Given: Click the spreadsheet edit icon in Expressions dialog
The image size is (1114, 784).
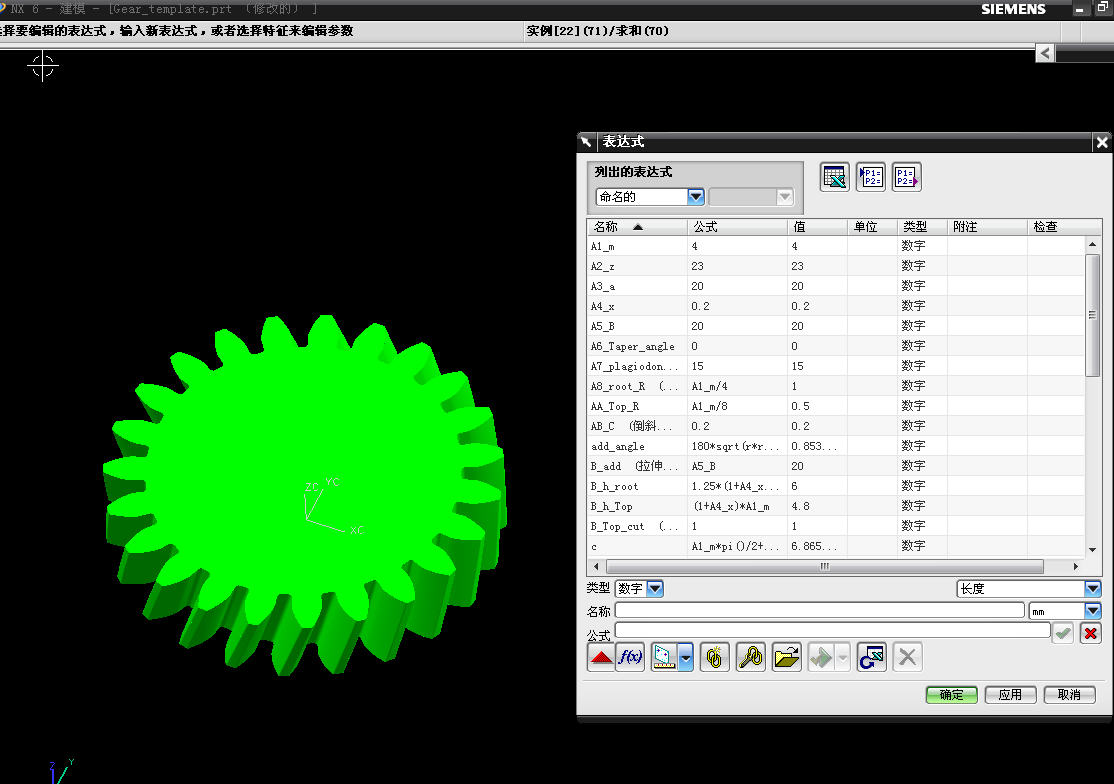Looking at the screenshot, I should 834,177.
